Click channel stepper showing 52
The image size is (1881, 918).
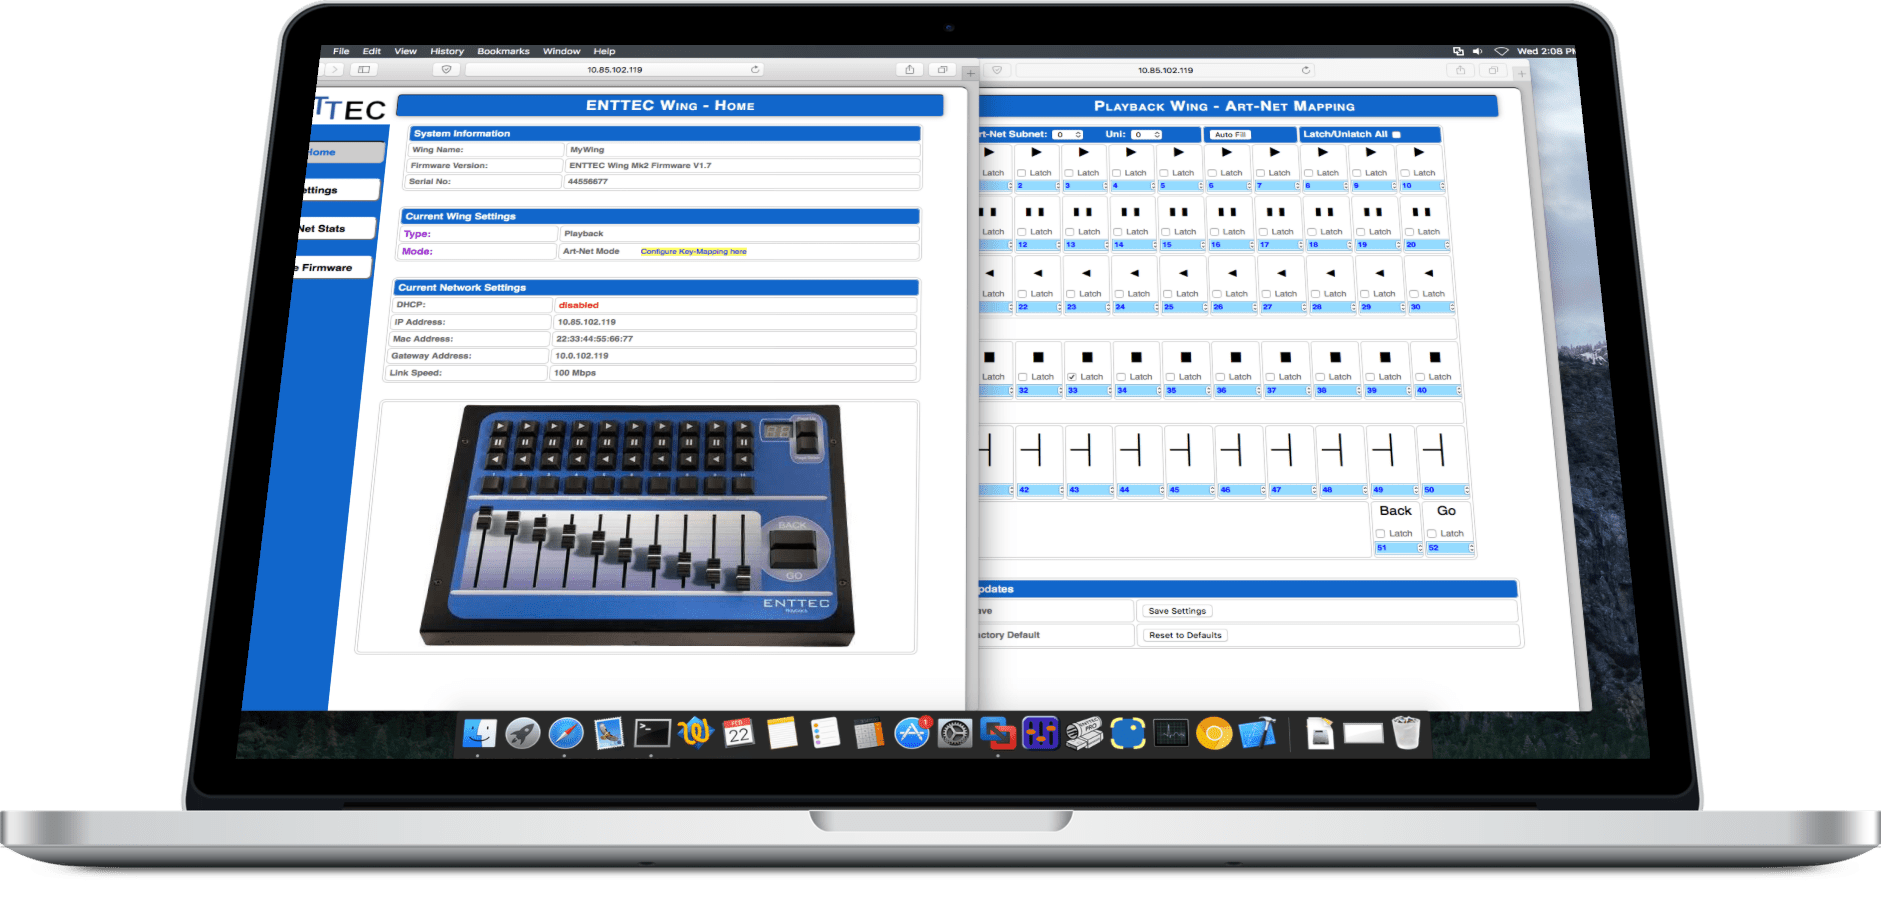(x=1450, y=548)
